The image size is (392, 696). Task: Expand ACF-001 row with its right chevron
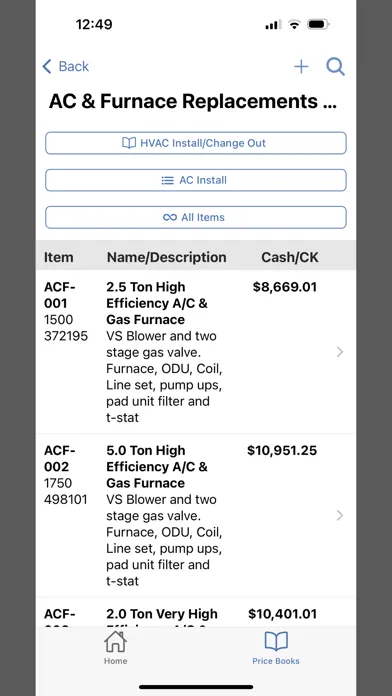point(340,352)
